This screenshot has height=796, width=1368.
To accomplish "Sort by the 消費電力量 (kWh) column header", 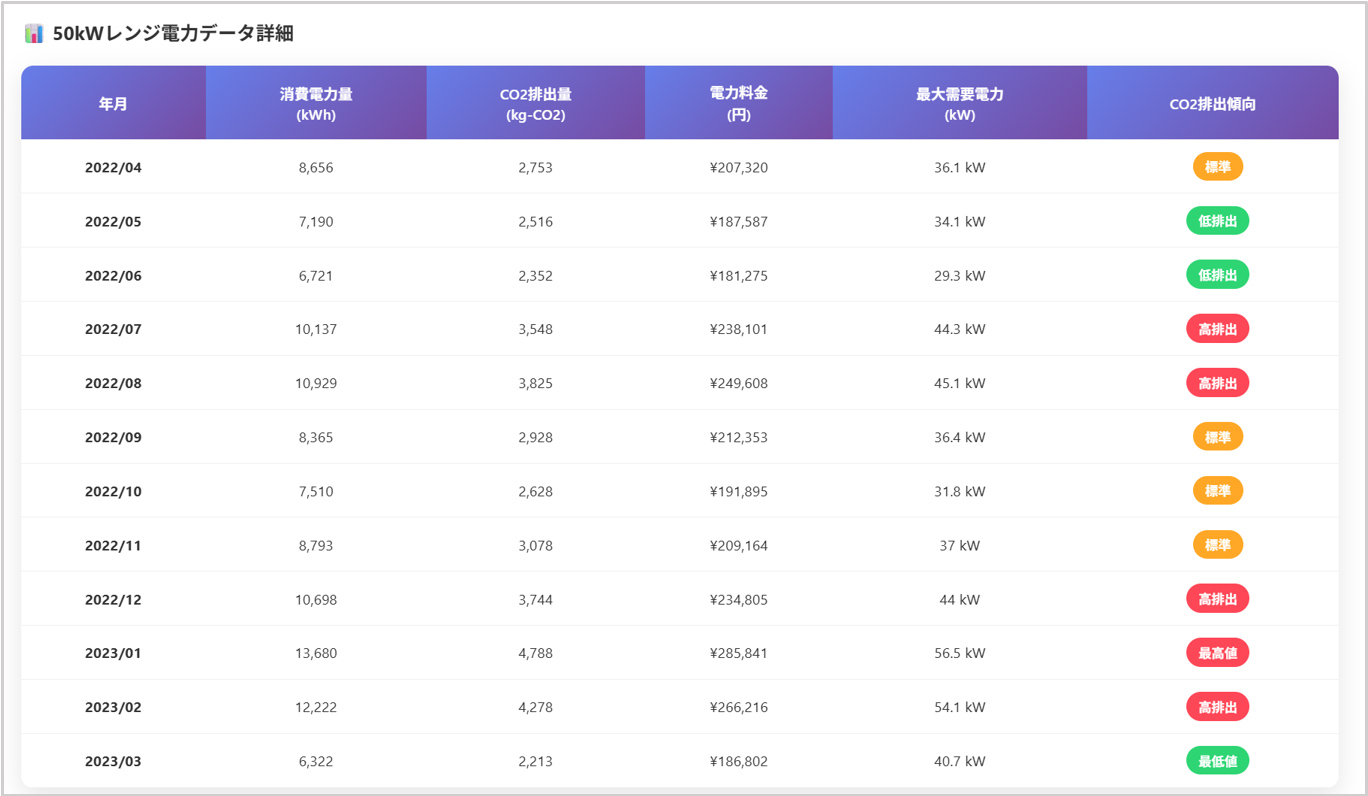I will (x=316, y=104).
